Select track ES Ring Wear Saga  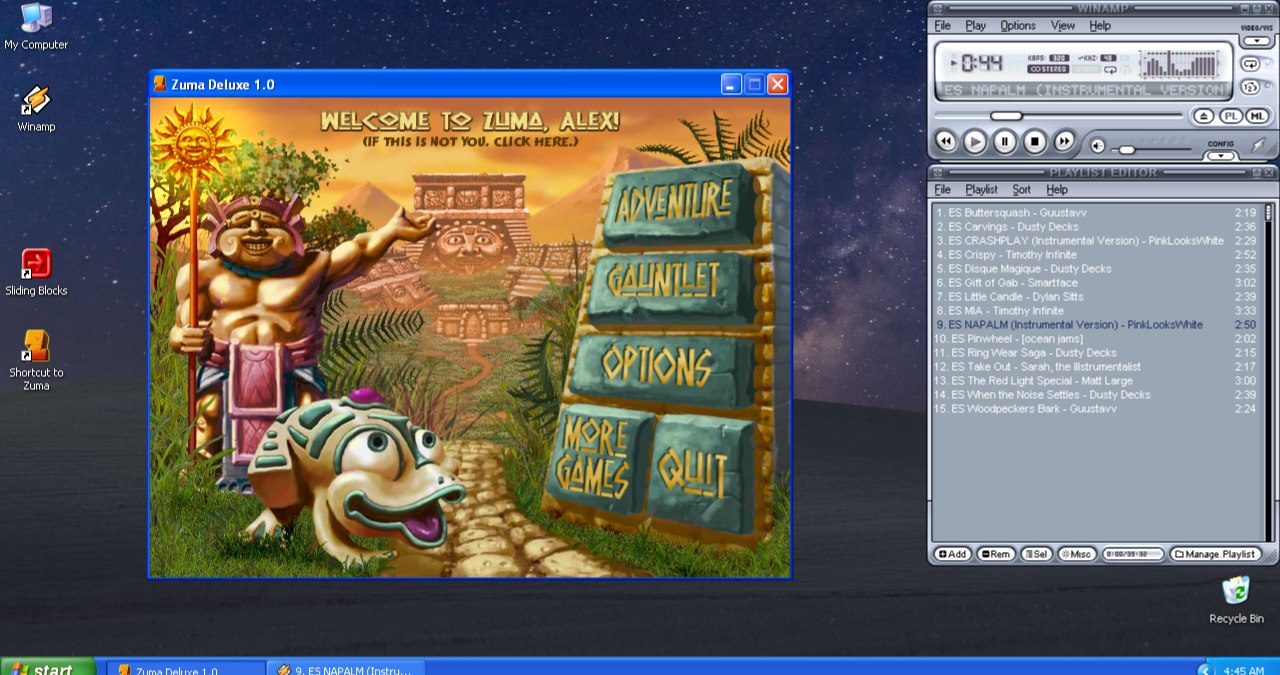click(x=1096, y=353)
